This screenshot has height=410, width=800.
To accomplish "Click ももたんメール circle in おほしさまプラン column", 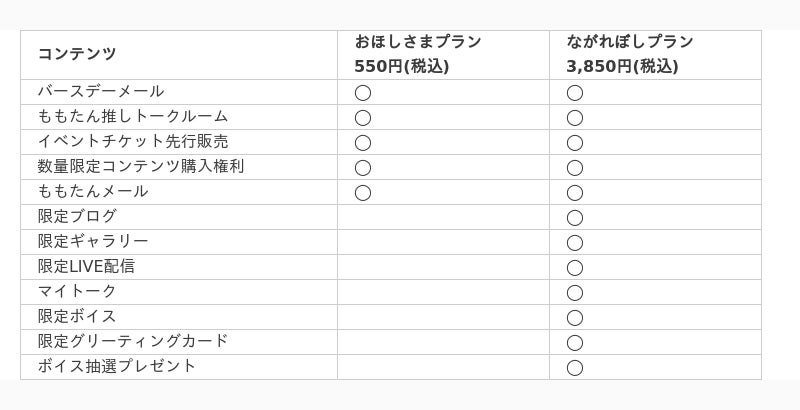I will click(x=363, y=193).
